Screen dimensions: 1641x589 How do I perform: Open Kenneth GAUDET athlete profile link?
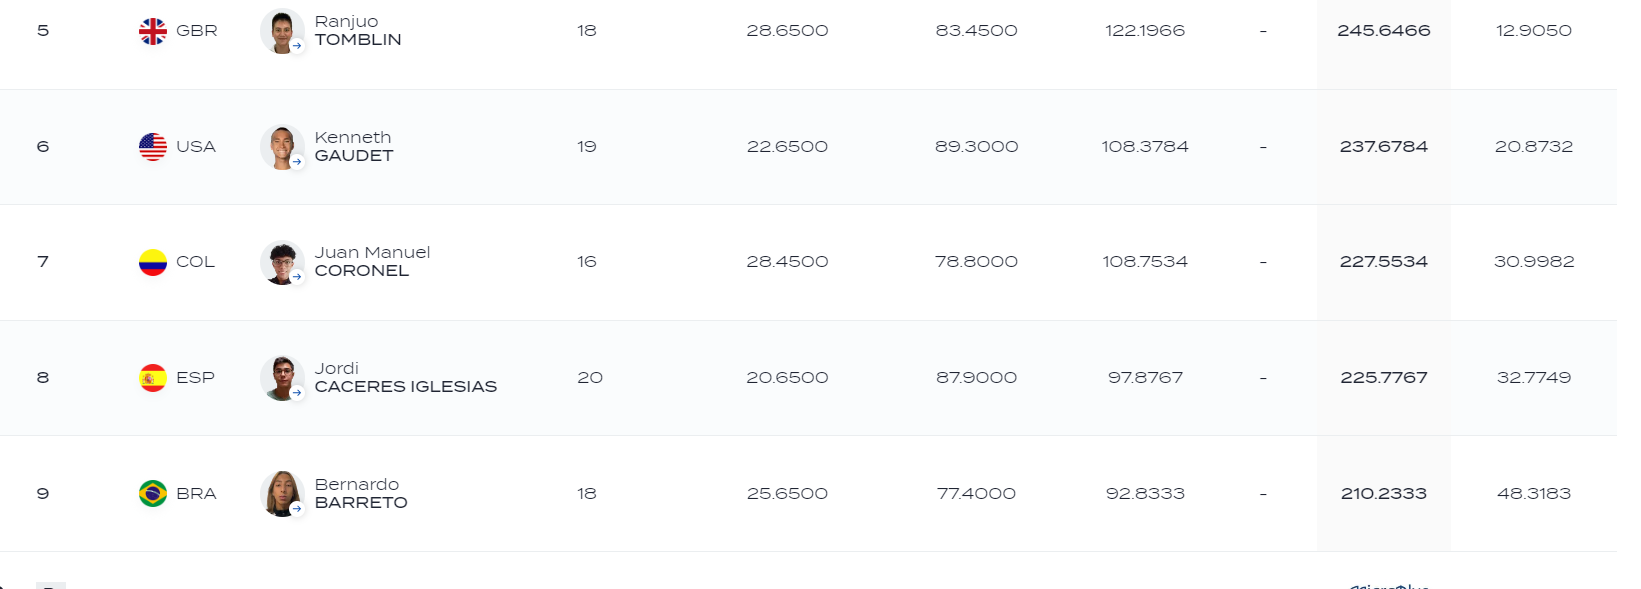[354, 147]
